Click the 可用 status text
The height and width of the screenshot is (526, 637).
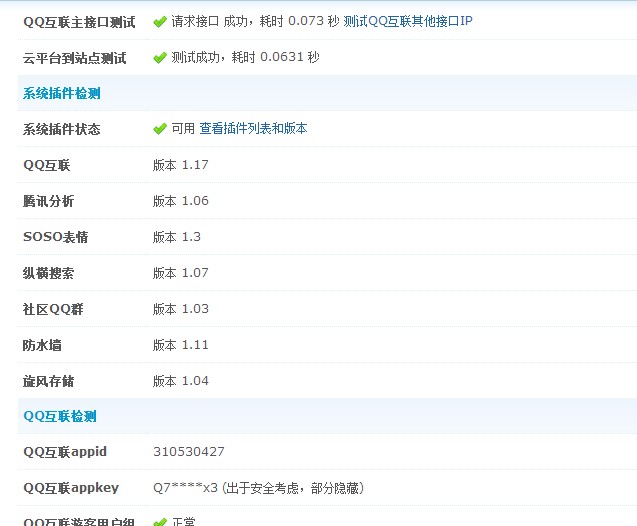tap(183, 128)
